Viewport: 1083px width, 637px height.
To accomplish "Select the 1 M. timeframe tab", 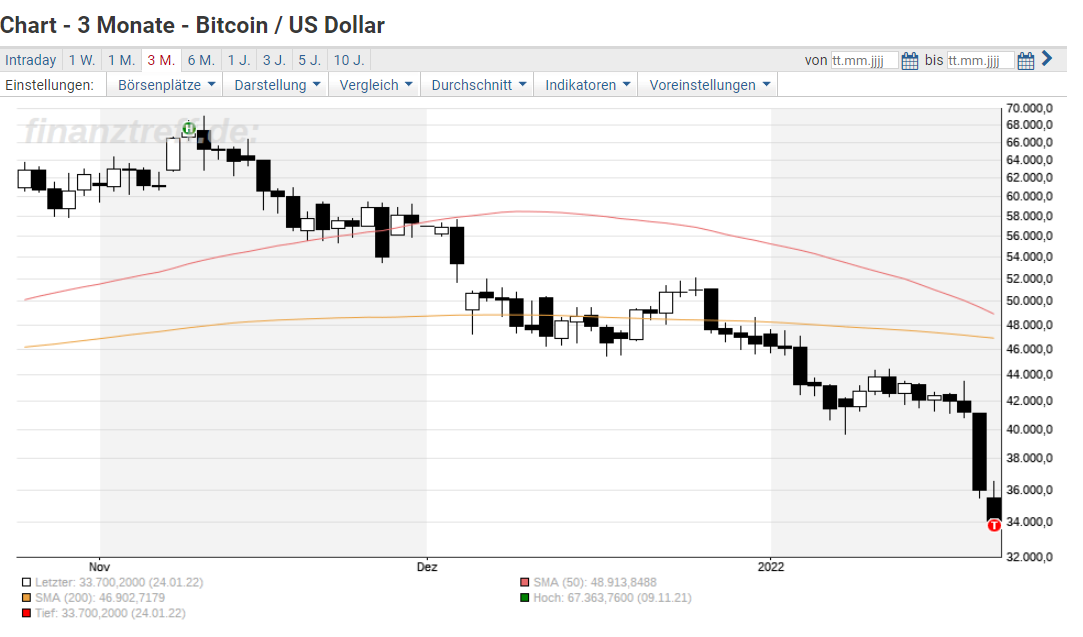I will click(122, 60).
